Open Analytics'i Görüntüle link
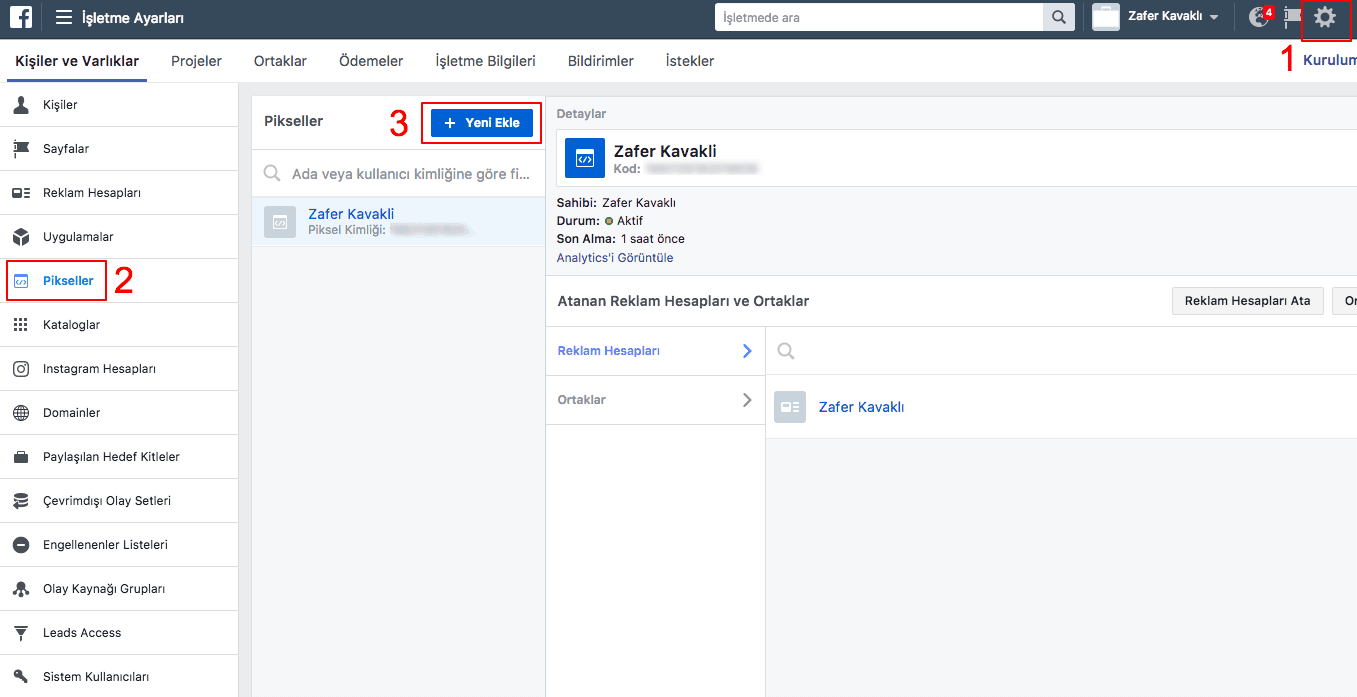This screenshot has height=697, width=1357. tap(615, 258)
